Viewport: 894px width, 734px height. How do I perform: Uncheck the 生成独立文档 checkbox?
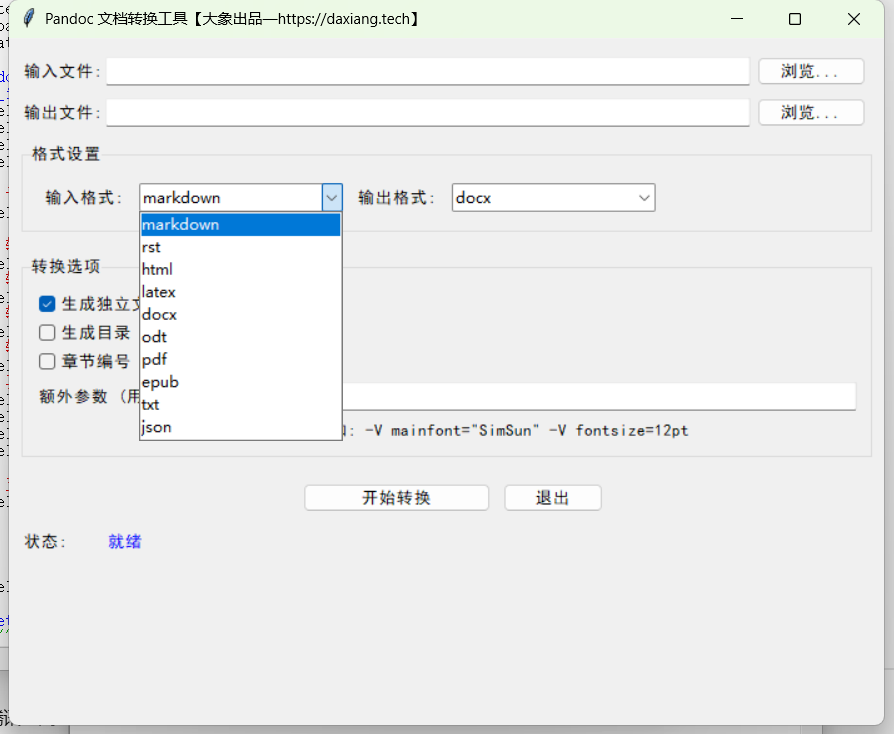47,304
